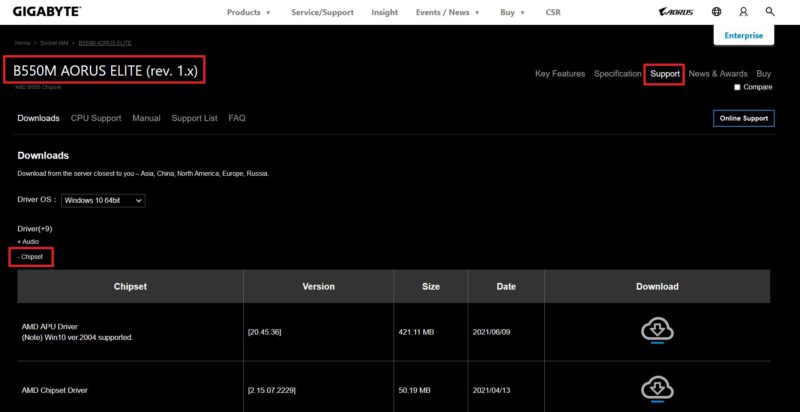Viewport: 800px width, 412px height.
Task: Click the Version column header
Action: 318,287
